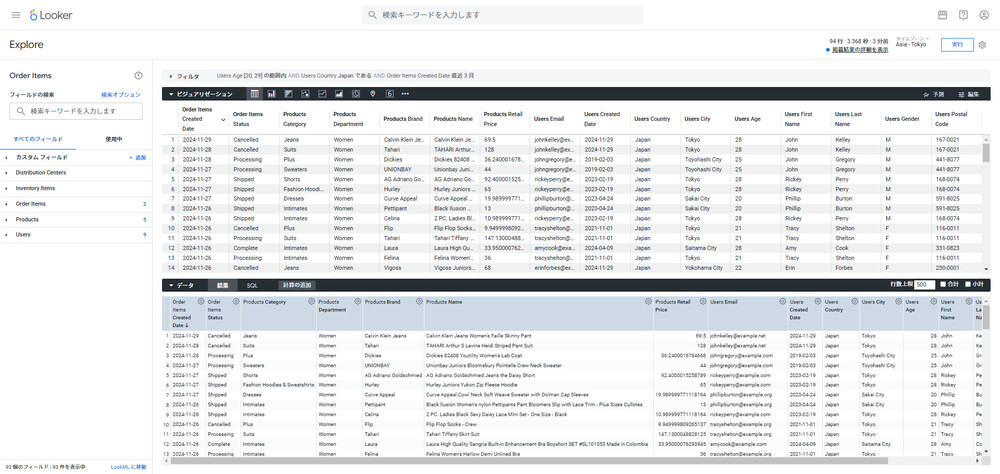
Task: Open the help icon in header
Action: [963, 15]
